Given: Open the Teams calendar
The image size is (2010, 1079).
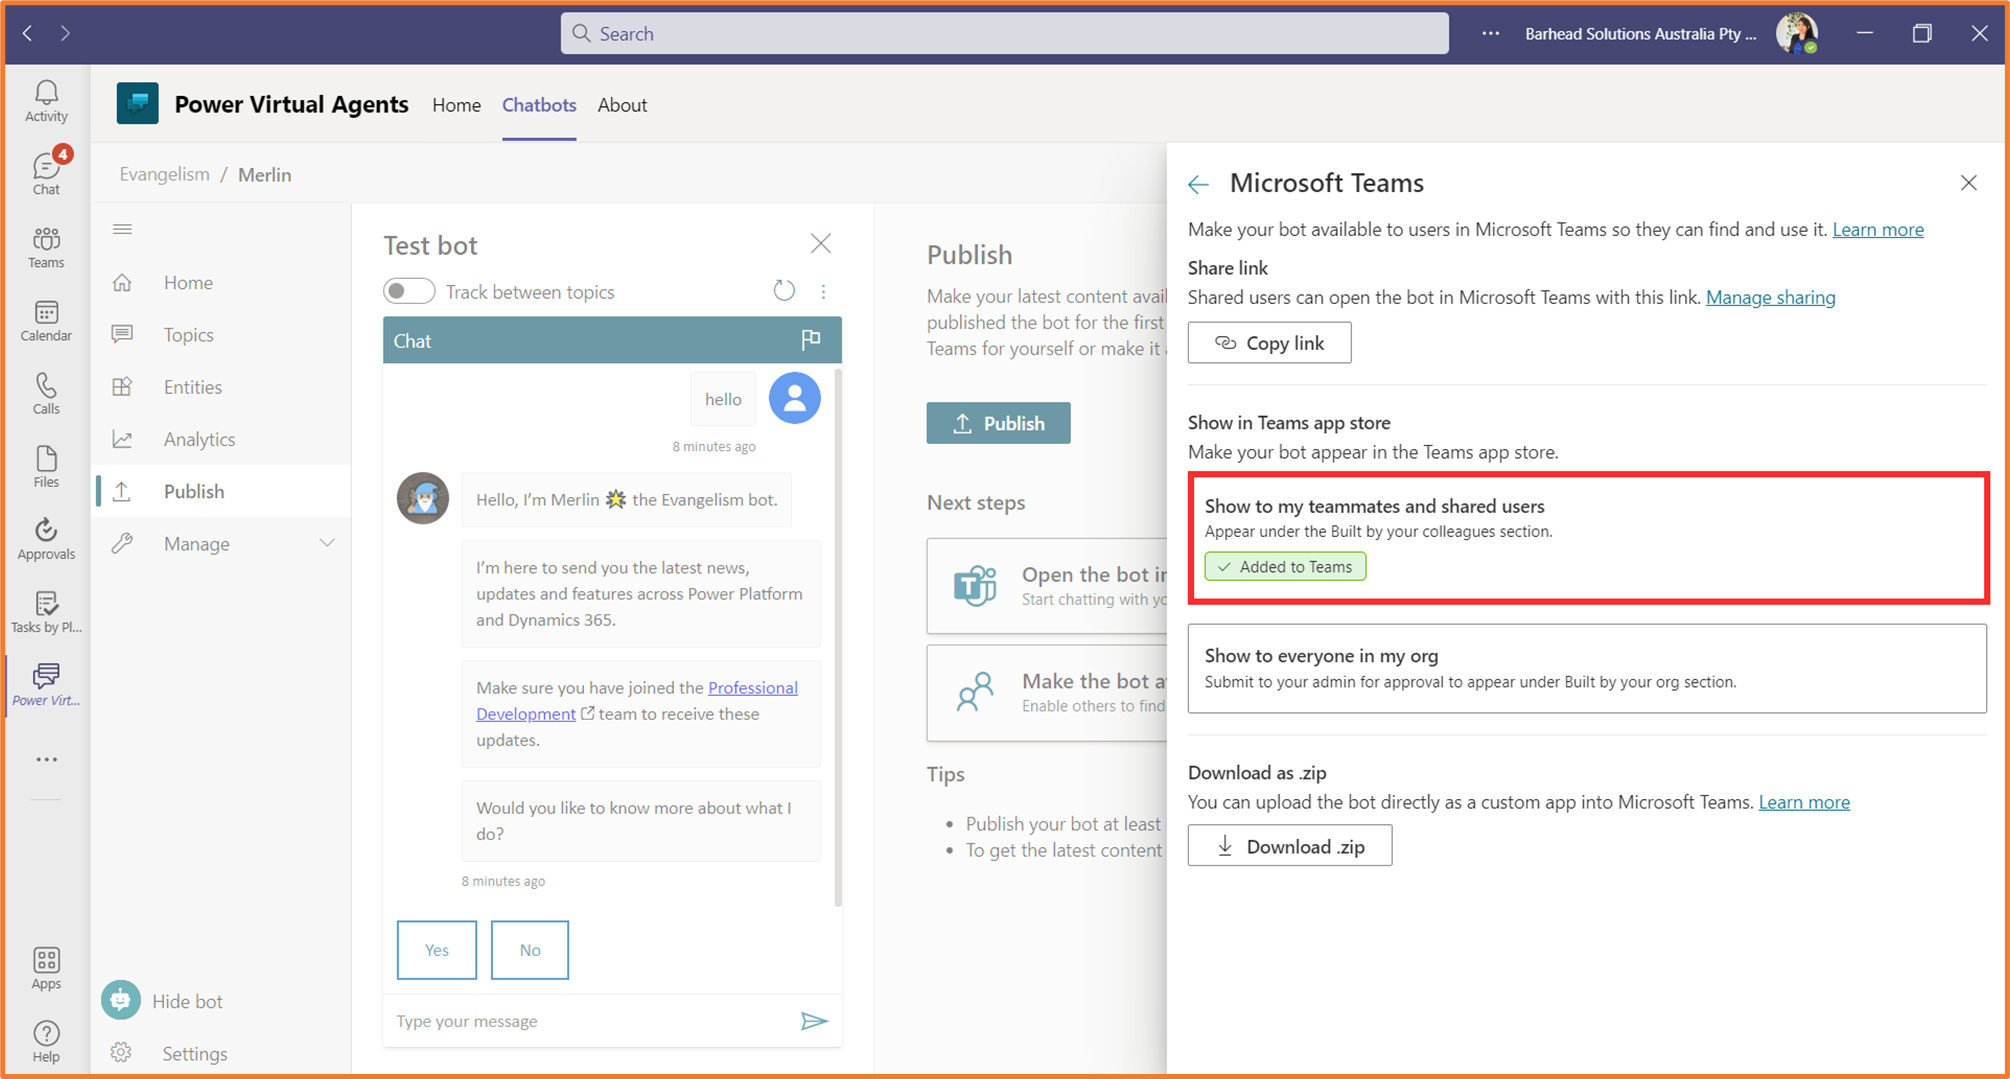Looking at the screenshot, I should tap(45, 320).
